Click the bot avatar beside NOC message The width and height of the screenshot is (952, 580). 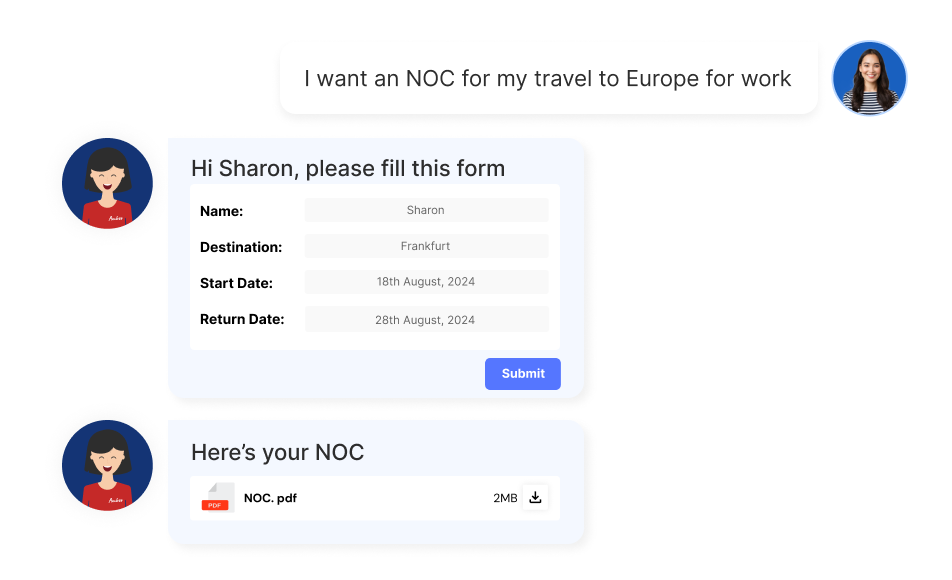click(x=107, y=466)
